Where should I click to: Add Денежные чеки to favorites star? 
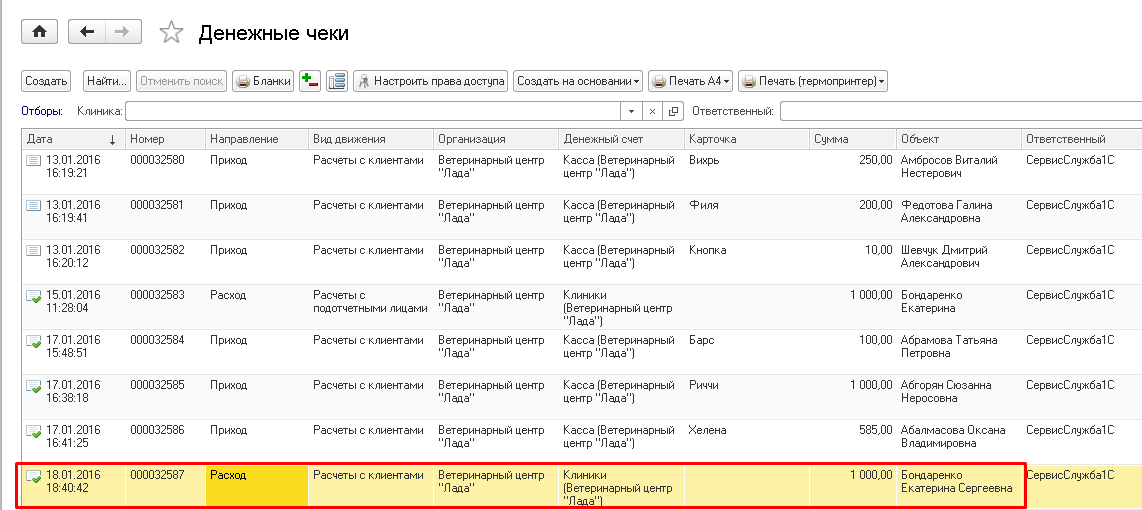172,33
